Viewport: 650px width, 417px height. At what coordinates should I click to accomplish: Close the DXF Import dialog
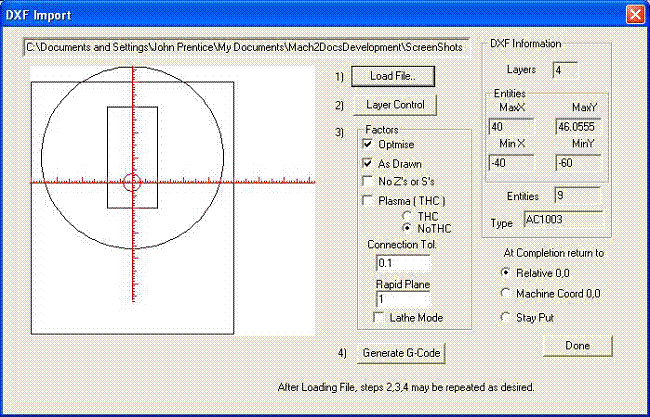635,15
